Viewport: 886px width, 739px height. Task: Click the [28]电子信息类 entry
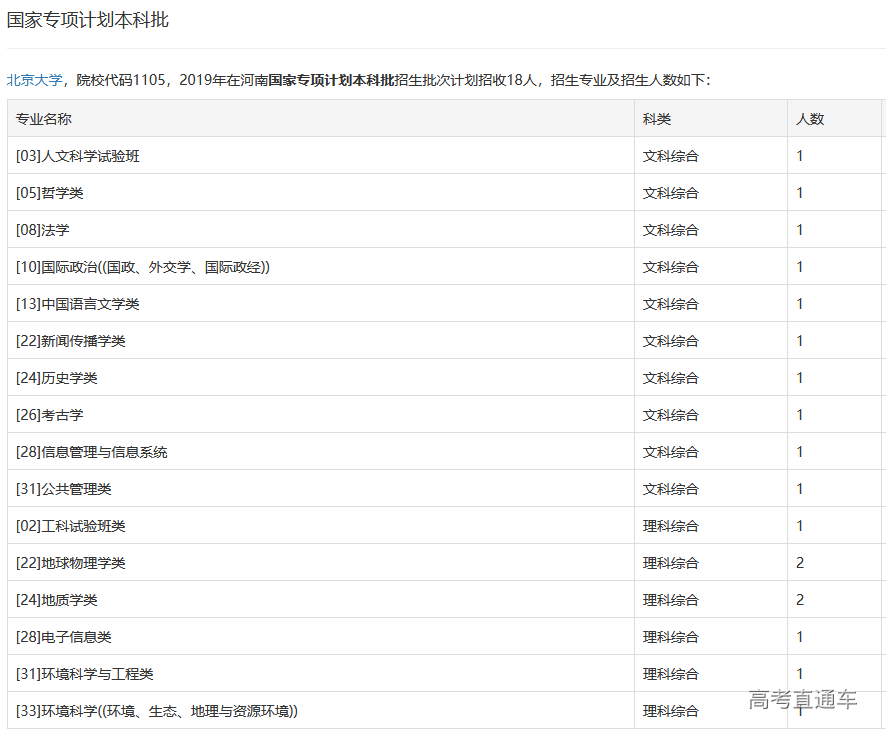(x=64, y=637)
